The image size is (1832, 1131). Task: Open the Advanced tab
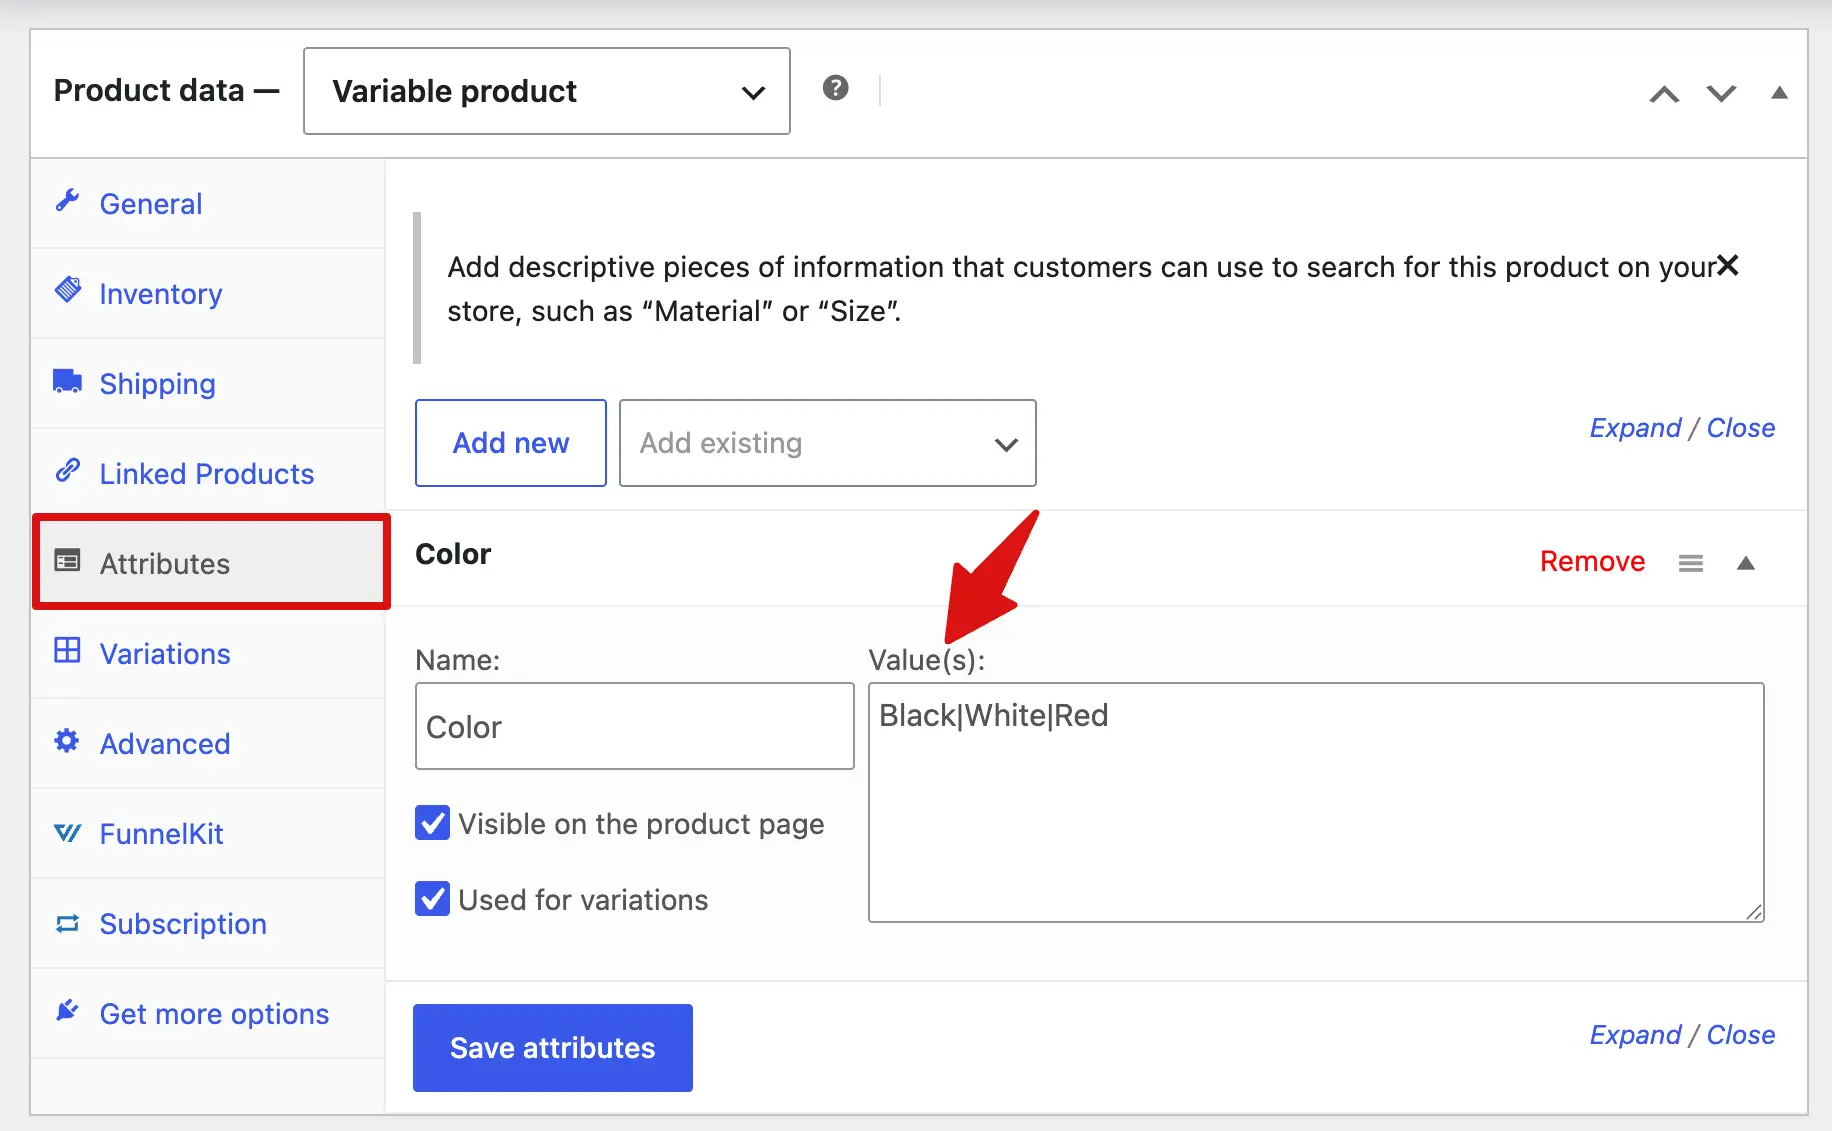tap(208, 744)
